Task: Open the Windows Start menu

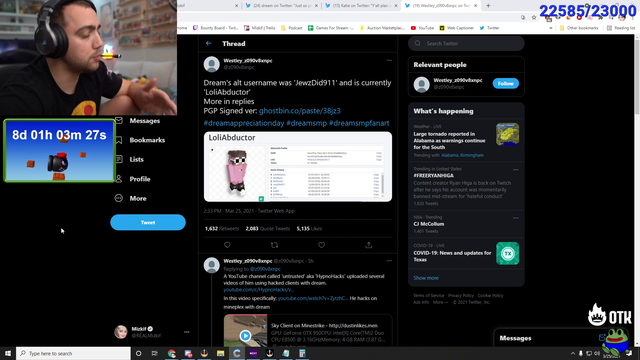Action: pyautogui.click(x=8, y=353)
